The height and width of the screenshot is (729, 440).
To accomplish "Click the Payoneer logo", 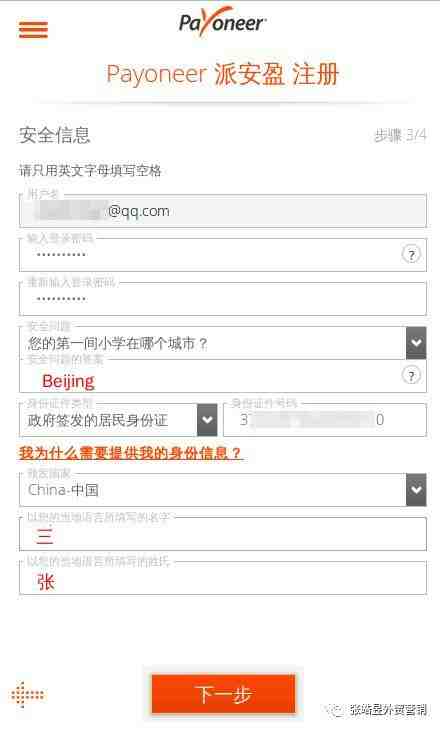I will click(x=222, y=21).
